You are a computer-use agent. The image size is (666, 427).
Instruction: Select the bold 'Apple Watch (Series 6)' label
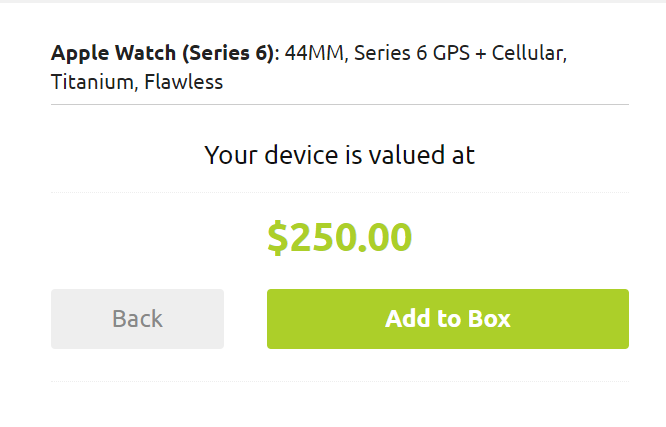point(165,52)
